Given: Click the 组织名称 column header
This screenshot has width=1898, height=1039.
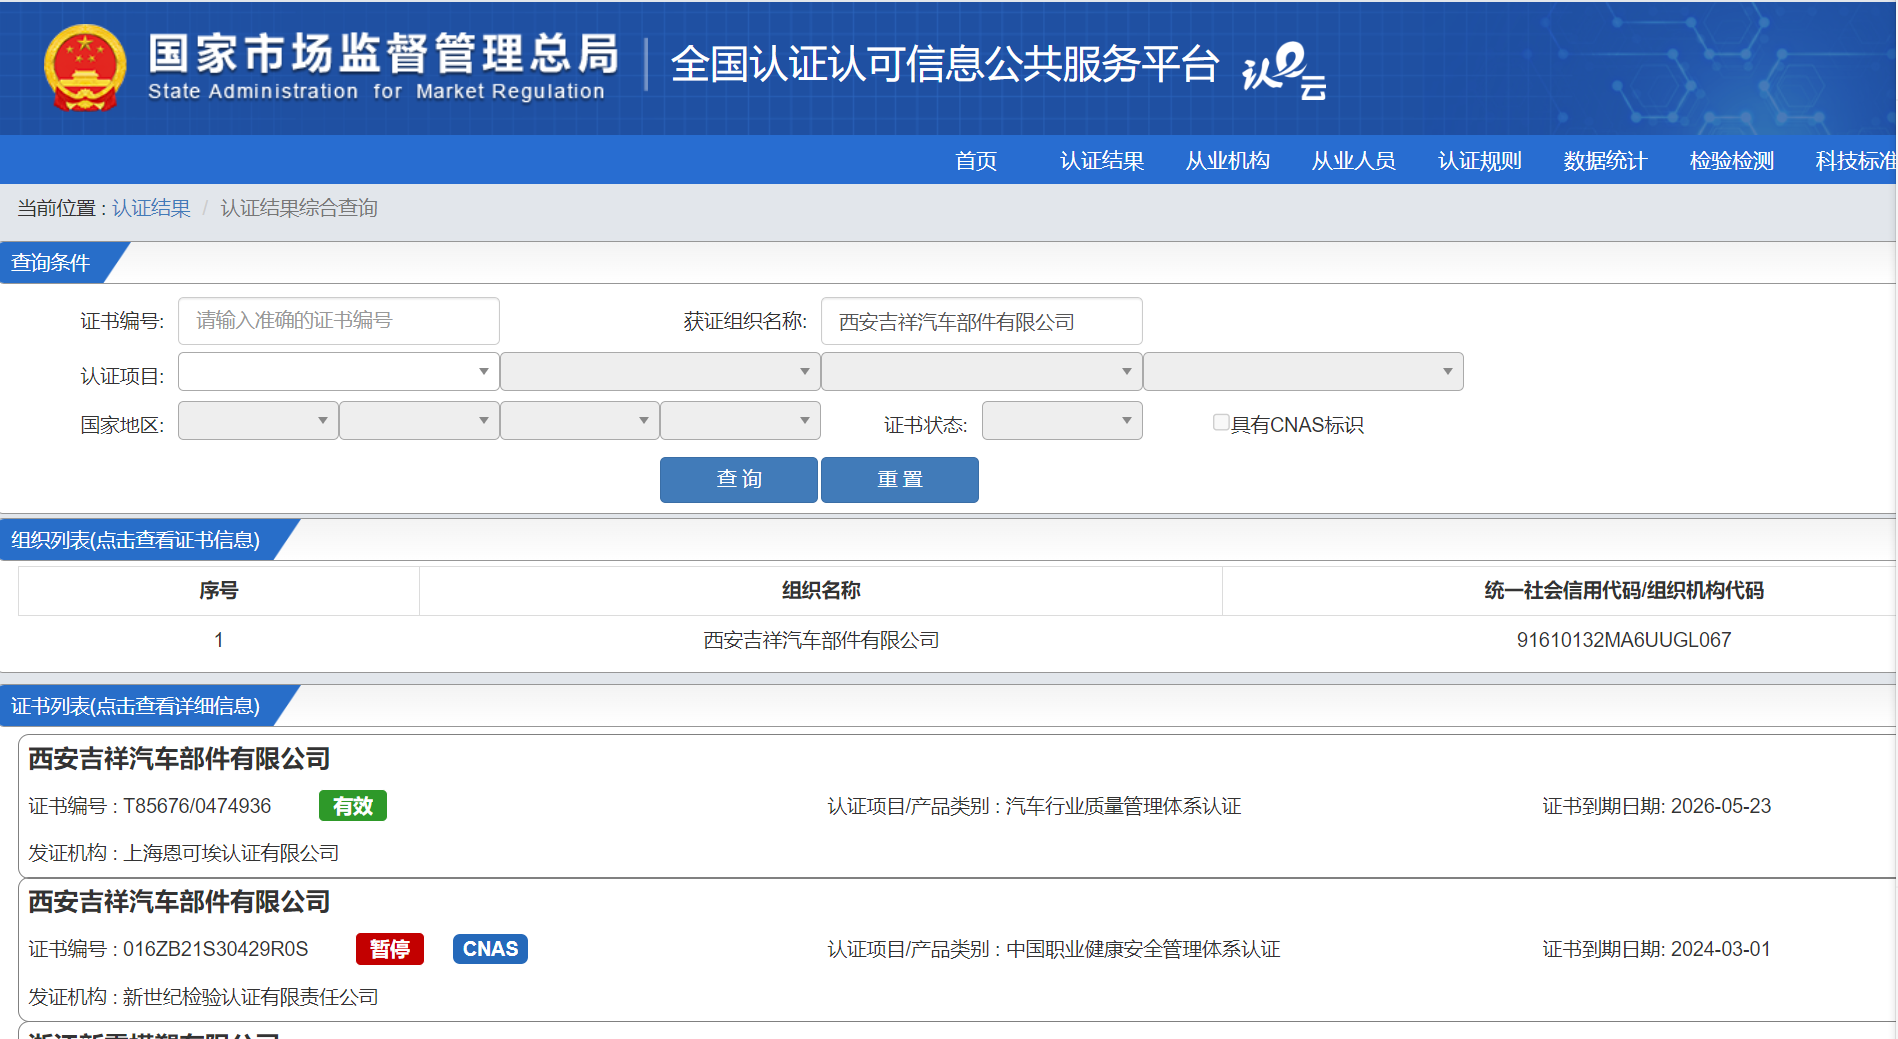Looking at the screenshot, I should 821,591.
